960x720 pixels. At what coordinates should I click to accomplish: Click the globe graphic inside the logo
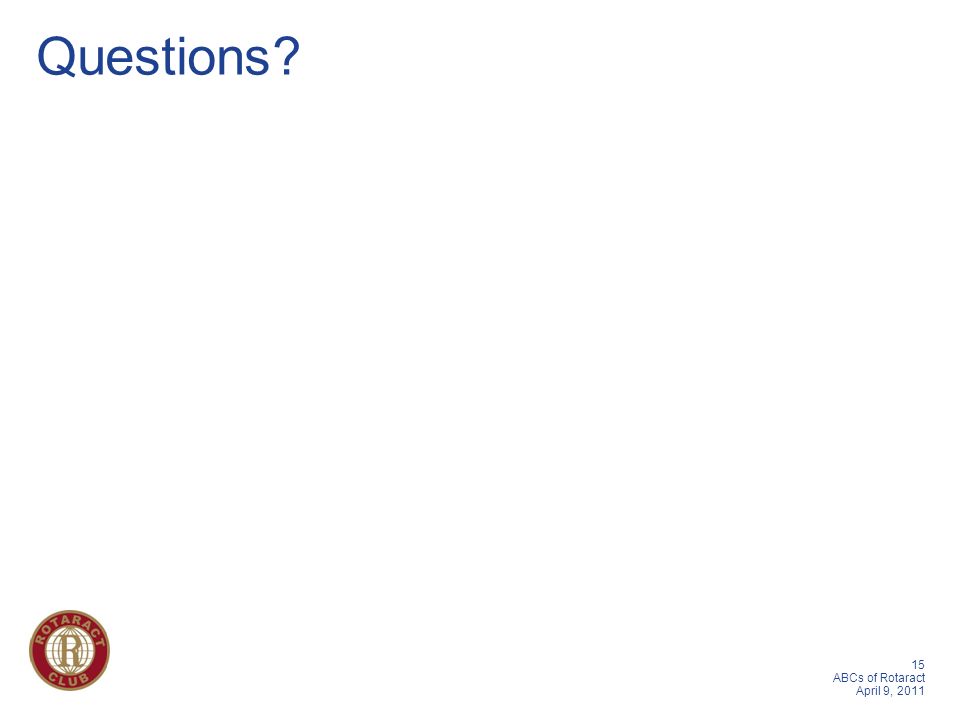pyautogui.click(x=70, y=650)
